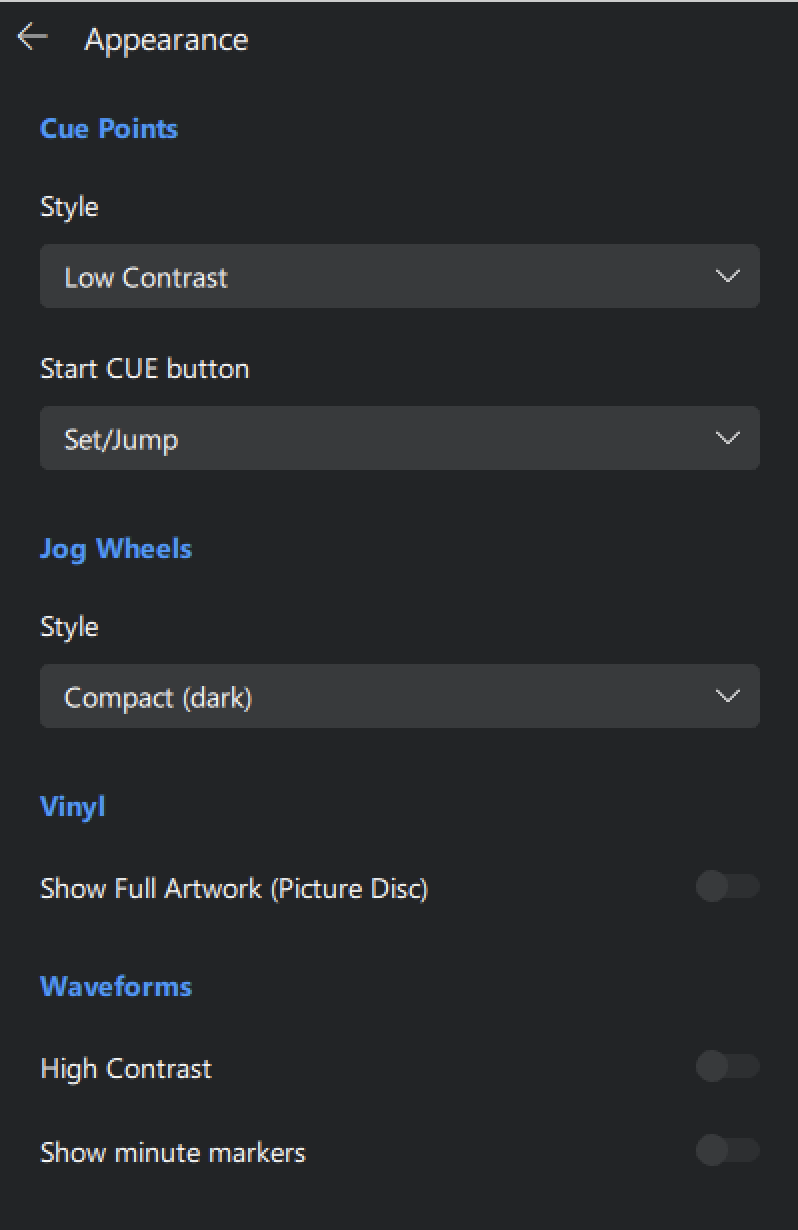
Task: Enable Show minute markers
Action: click(x=728, y=1151)
